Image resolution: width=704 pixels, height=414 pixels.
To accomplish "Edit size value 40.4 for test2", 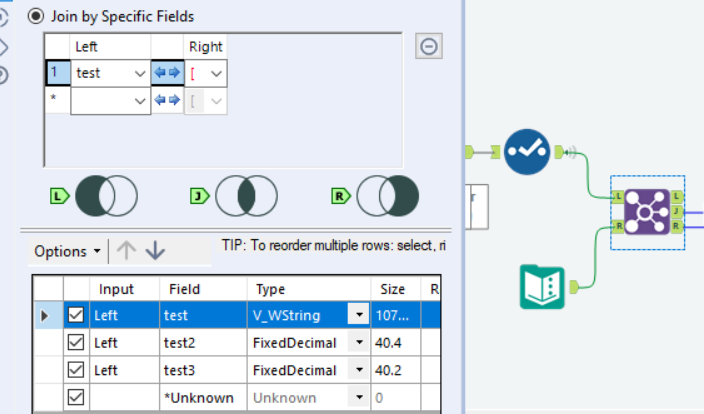I will (x=396, y=343).
